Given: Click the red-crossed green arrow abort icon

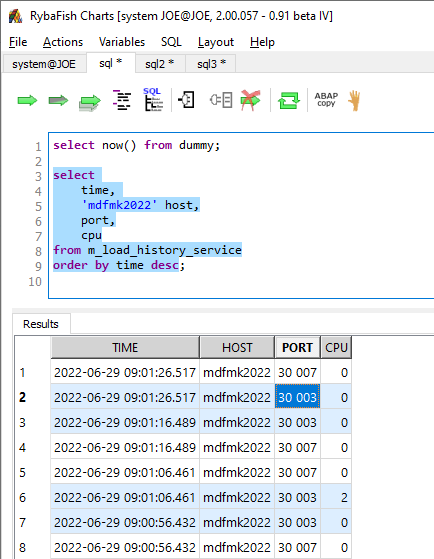Looking at the screenshot, I should pos(250,100).
